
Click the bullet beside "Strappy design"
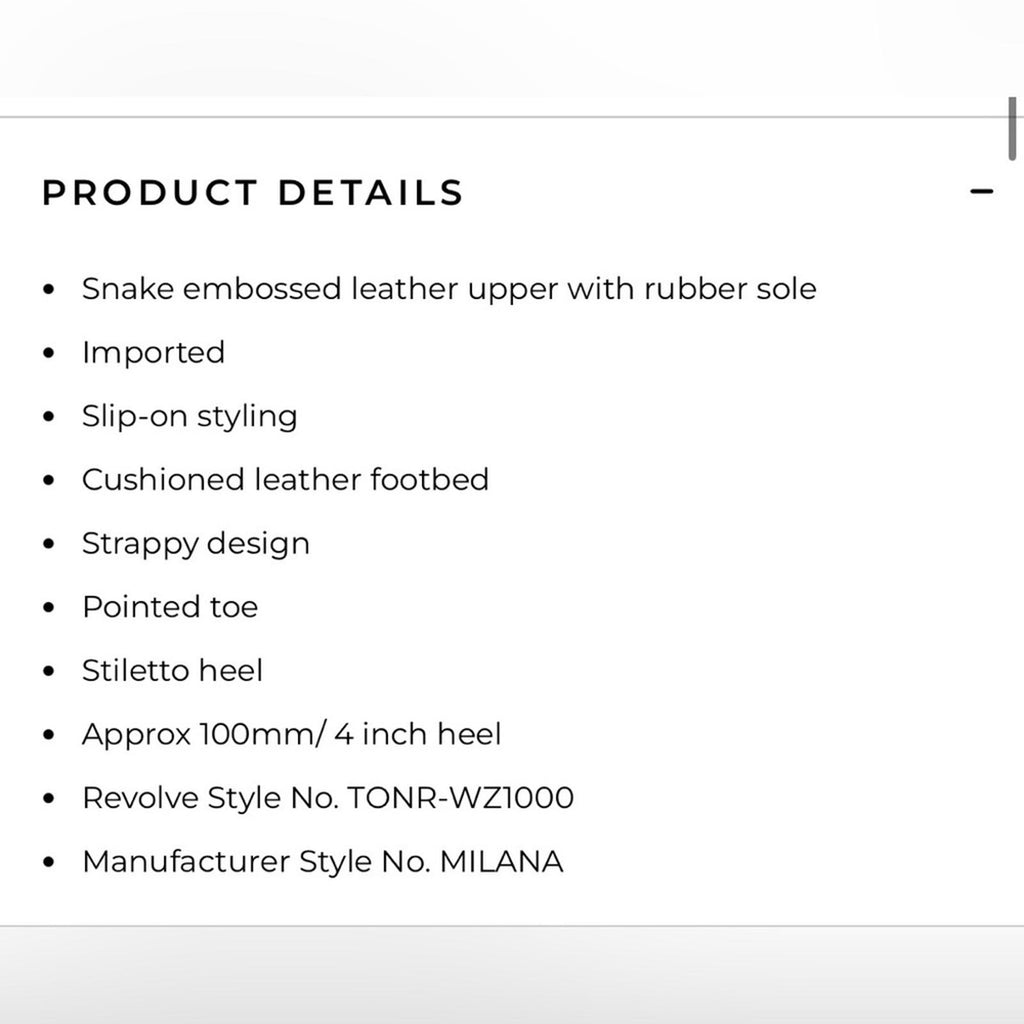click(x=49, y=544)
